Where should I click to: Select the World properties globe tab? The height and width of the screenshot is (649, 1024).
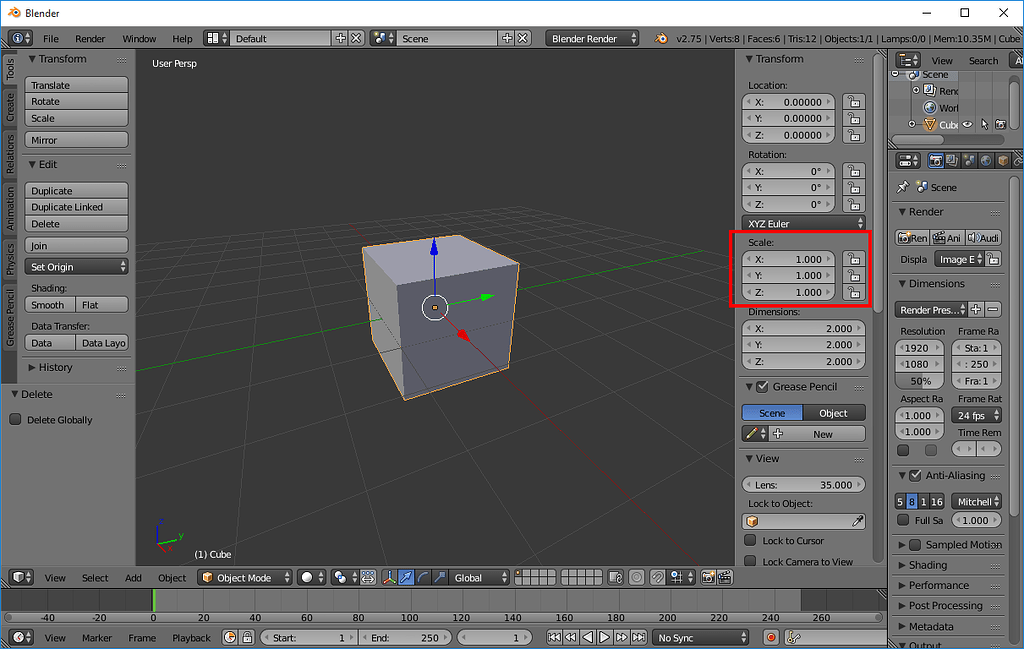pyautogui.click(x=986, y=161)
